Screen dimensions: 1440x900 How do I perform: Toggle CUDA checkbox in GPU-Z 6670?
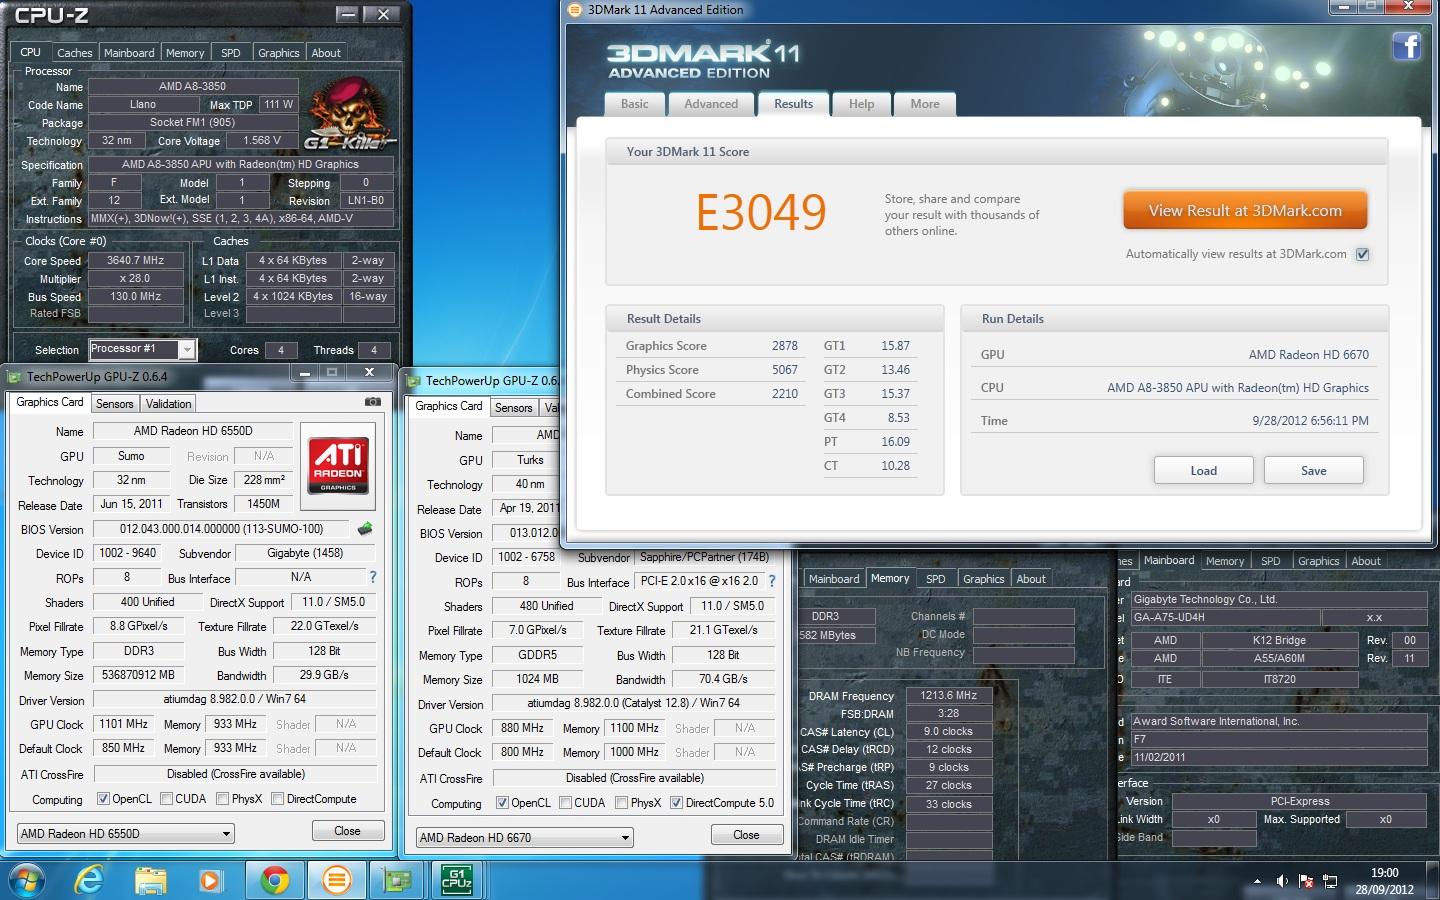click(565, 803)
